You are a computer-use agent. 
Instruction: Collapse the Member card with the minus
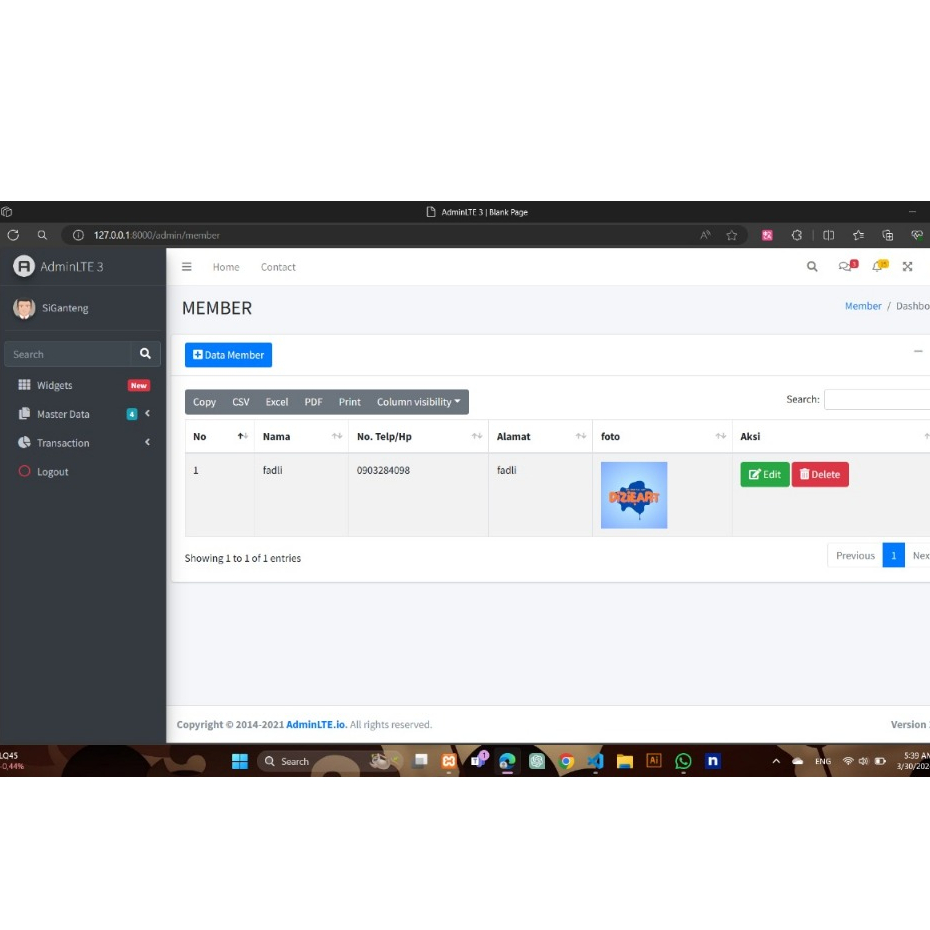[x=919, y=353]
